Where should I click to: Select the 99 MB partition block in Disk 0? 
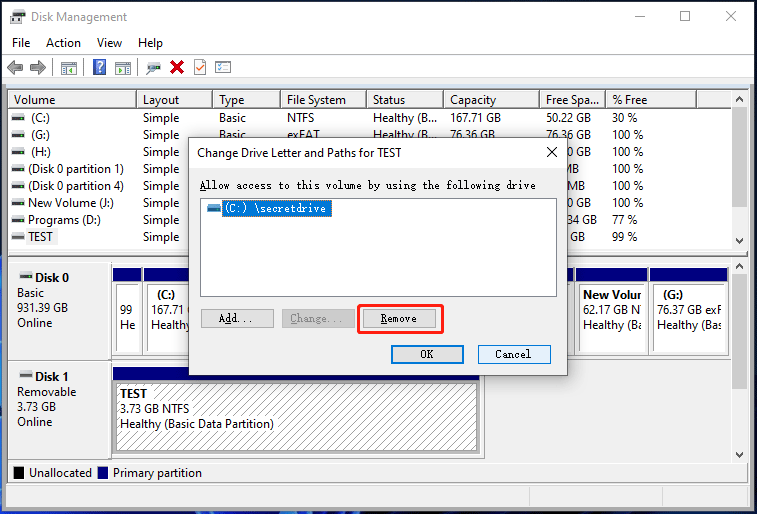tap(127, 318)
